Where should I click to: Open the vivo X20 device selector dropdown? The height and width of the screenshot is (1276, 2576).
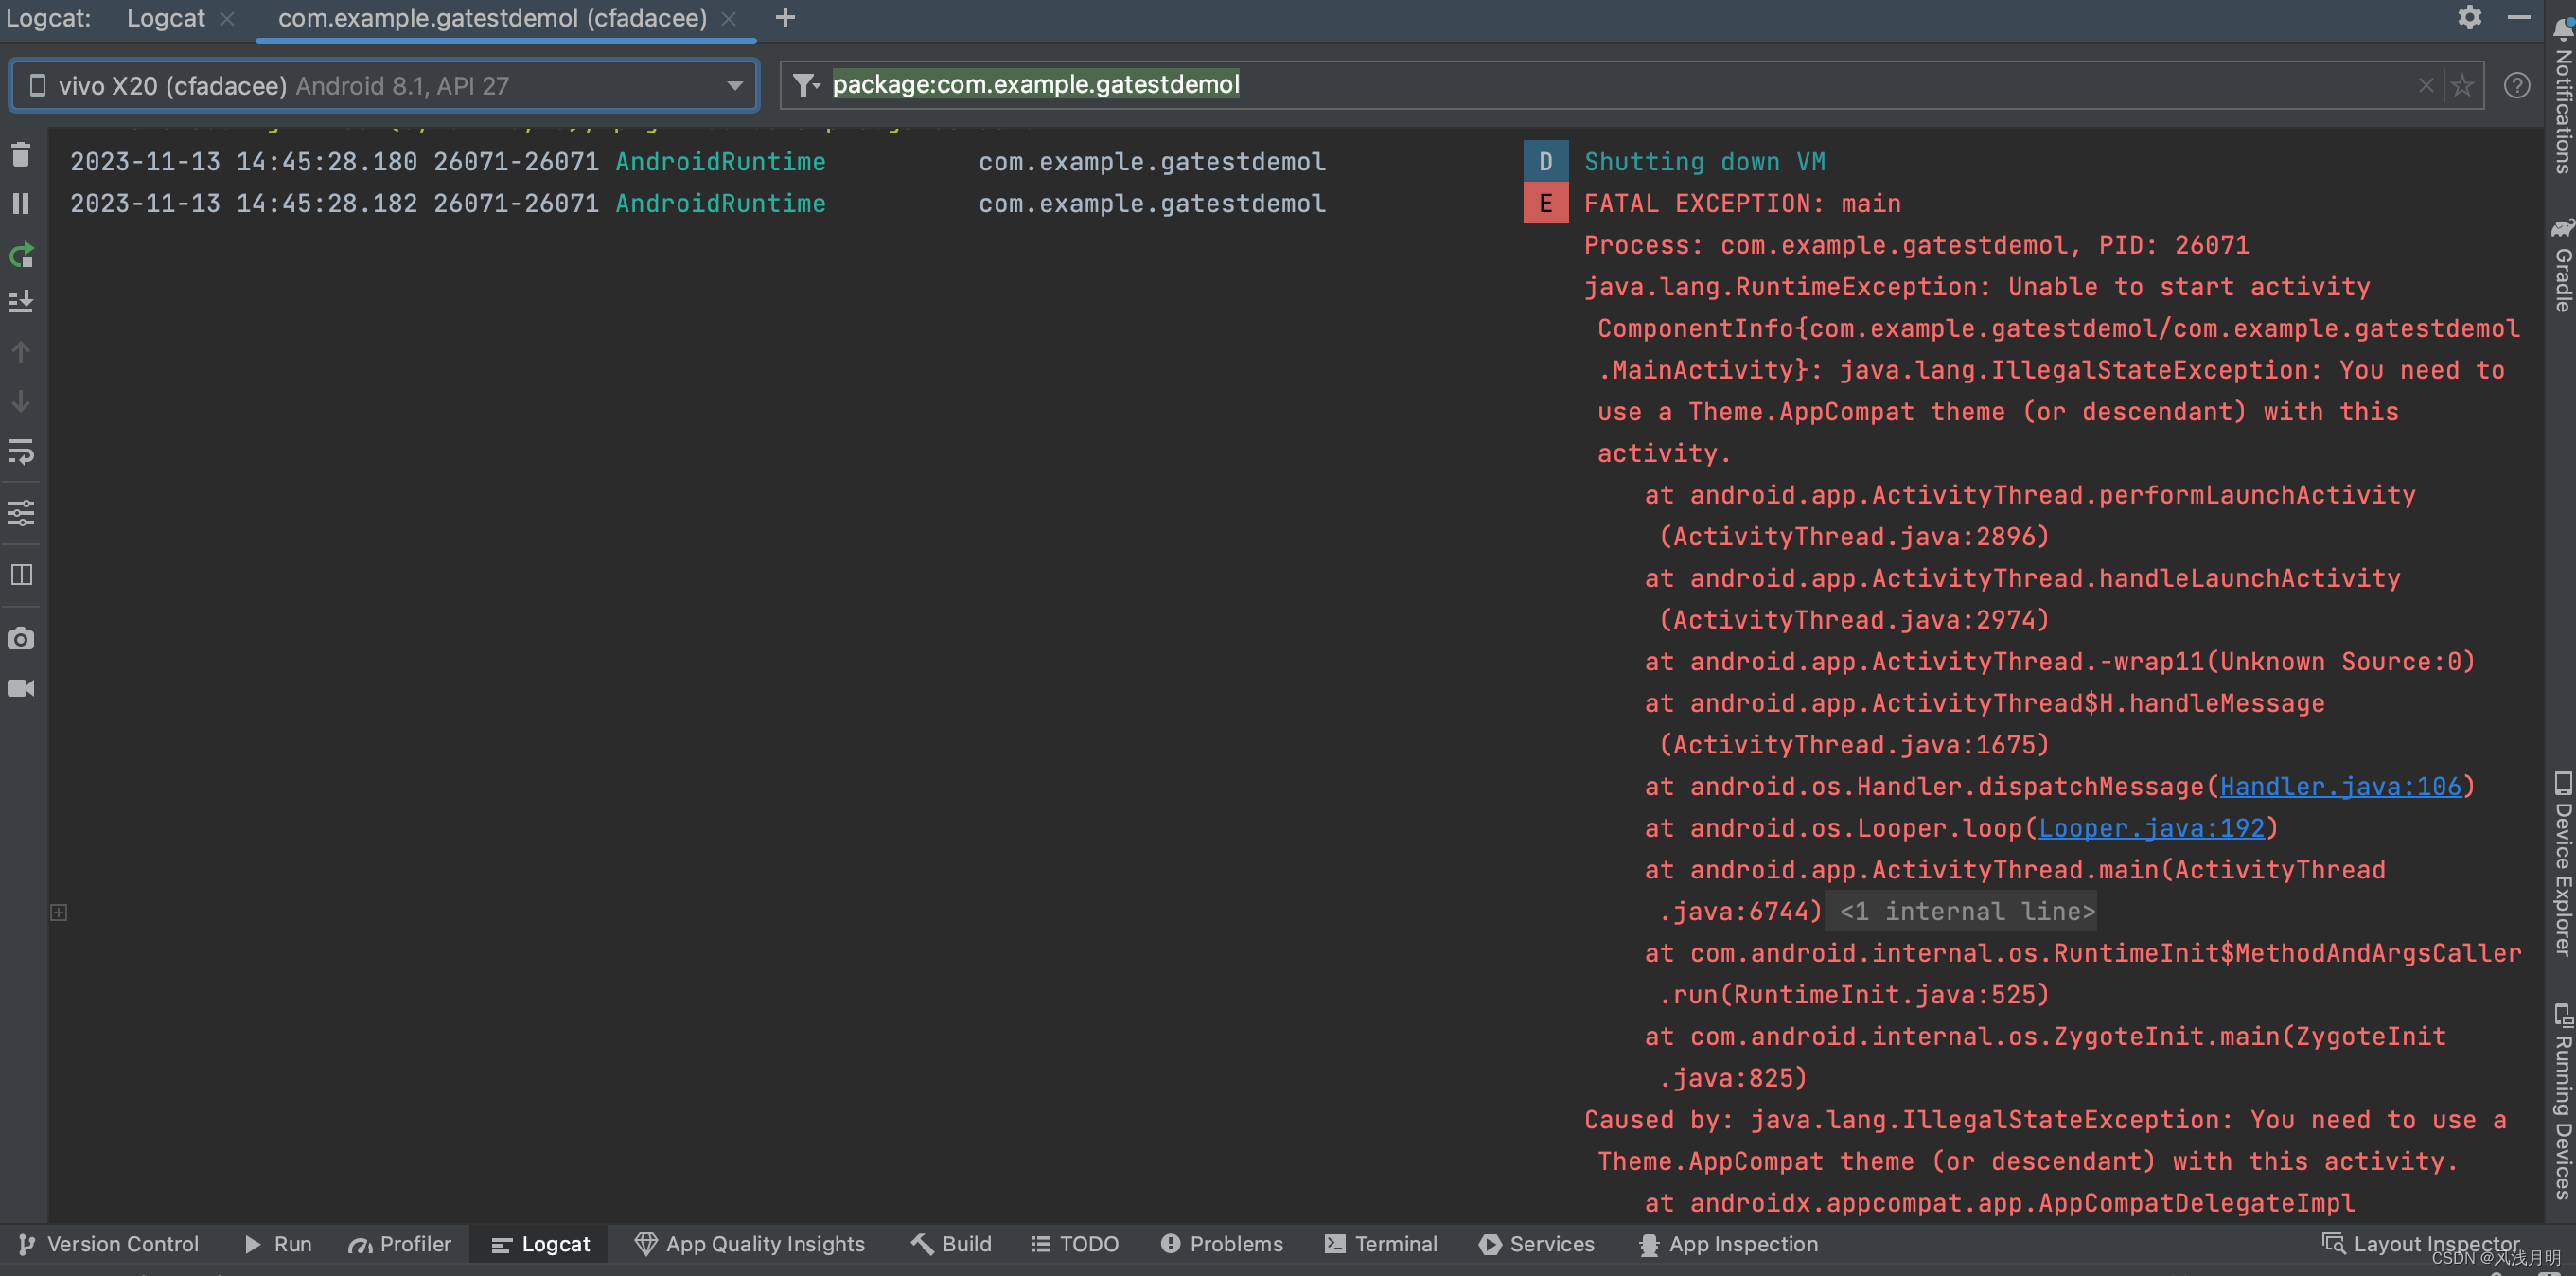click(735, 85)
